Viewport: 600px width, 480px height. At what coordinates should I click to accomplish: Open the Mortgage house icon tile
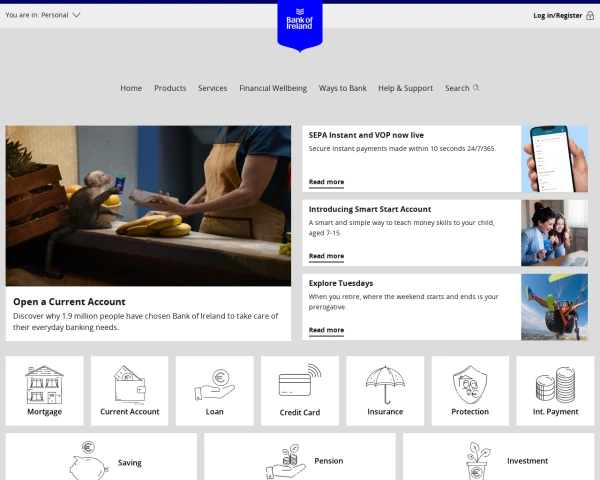point(44,384)
